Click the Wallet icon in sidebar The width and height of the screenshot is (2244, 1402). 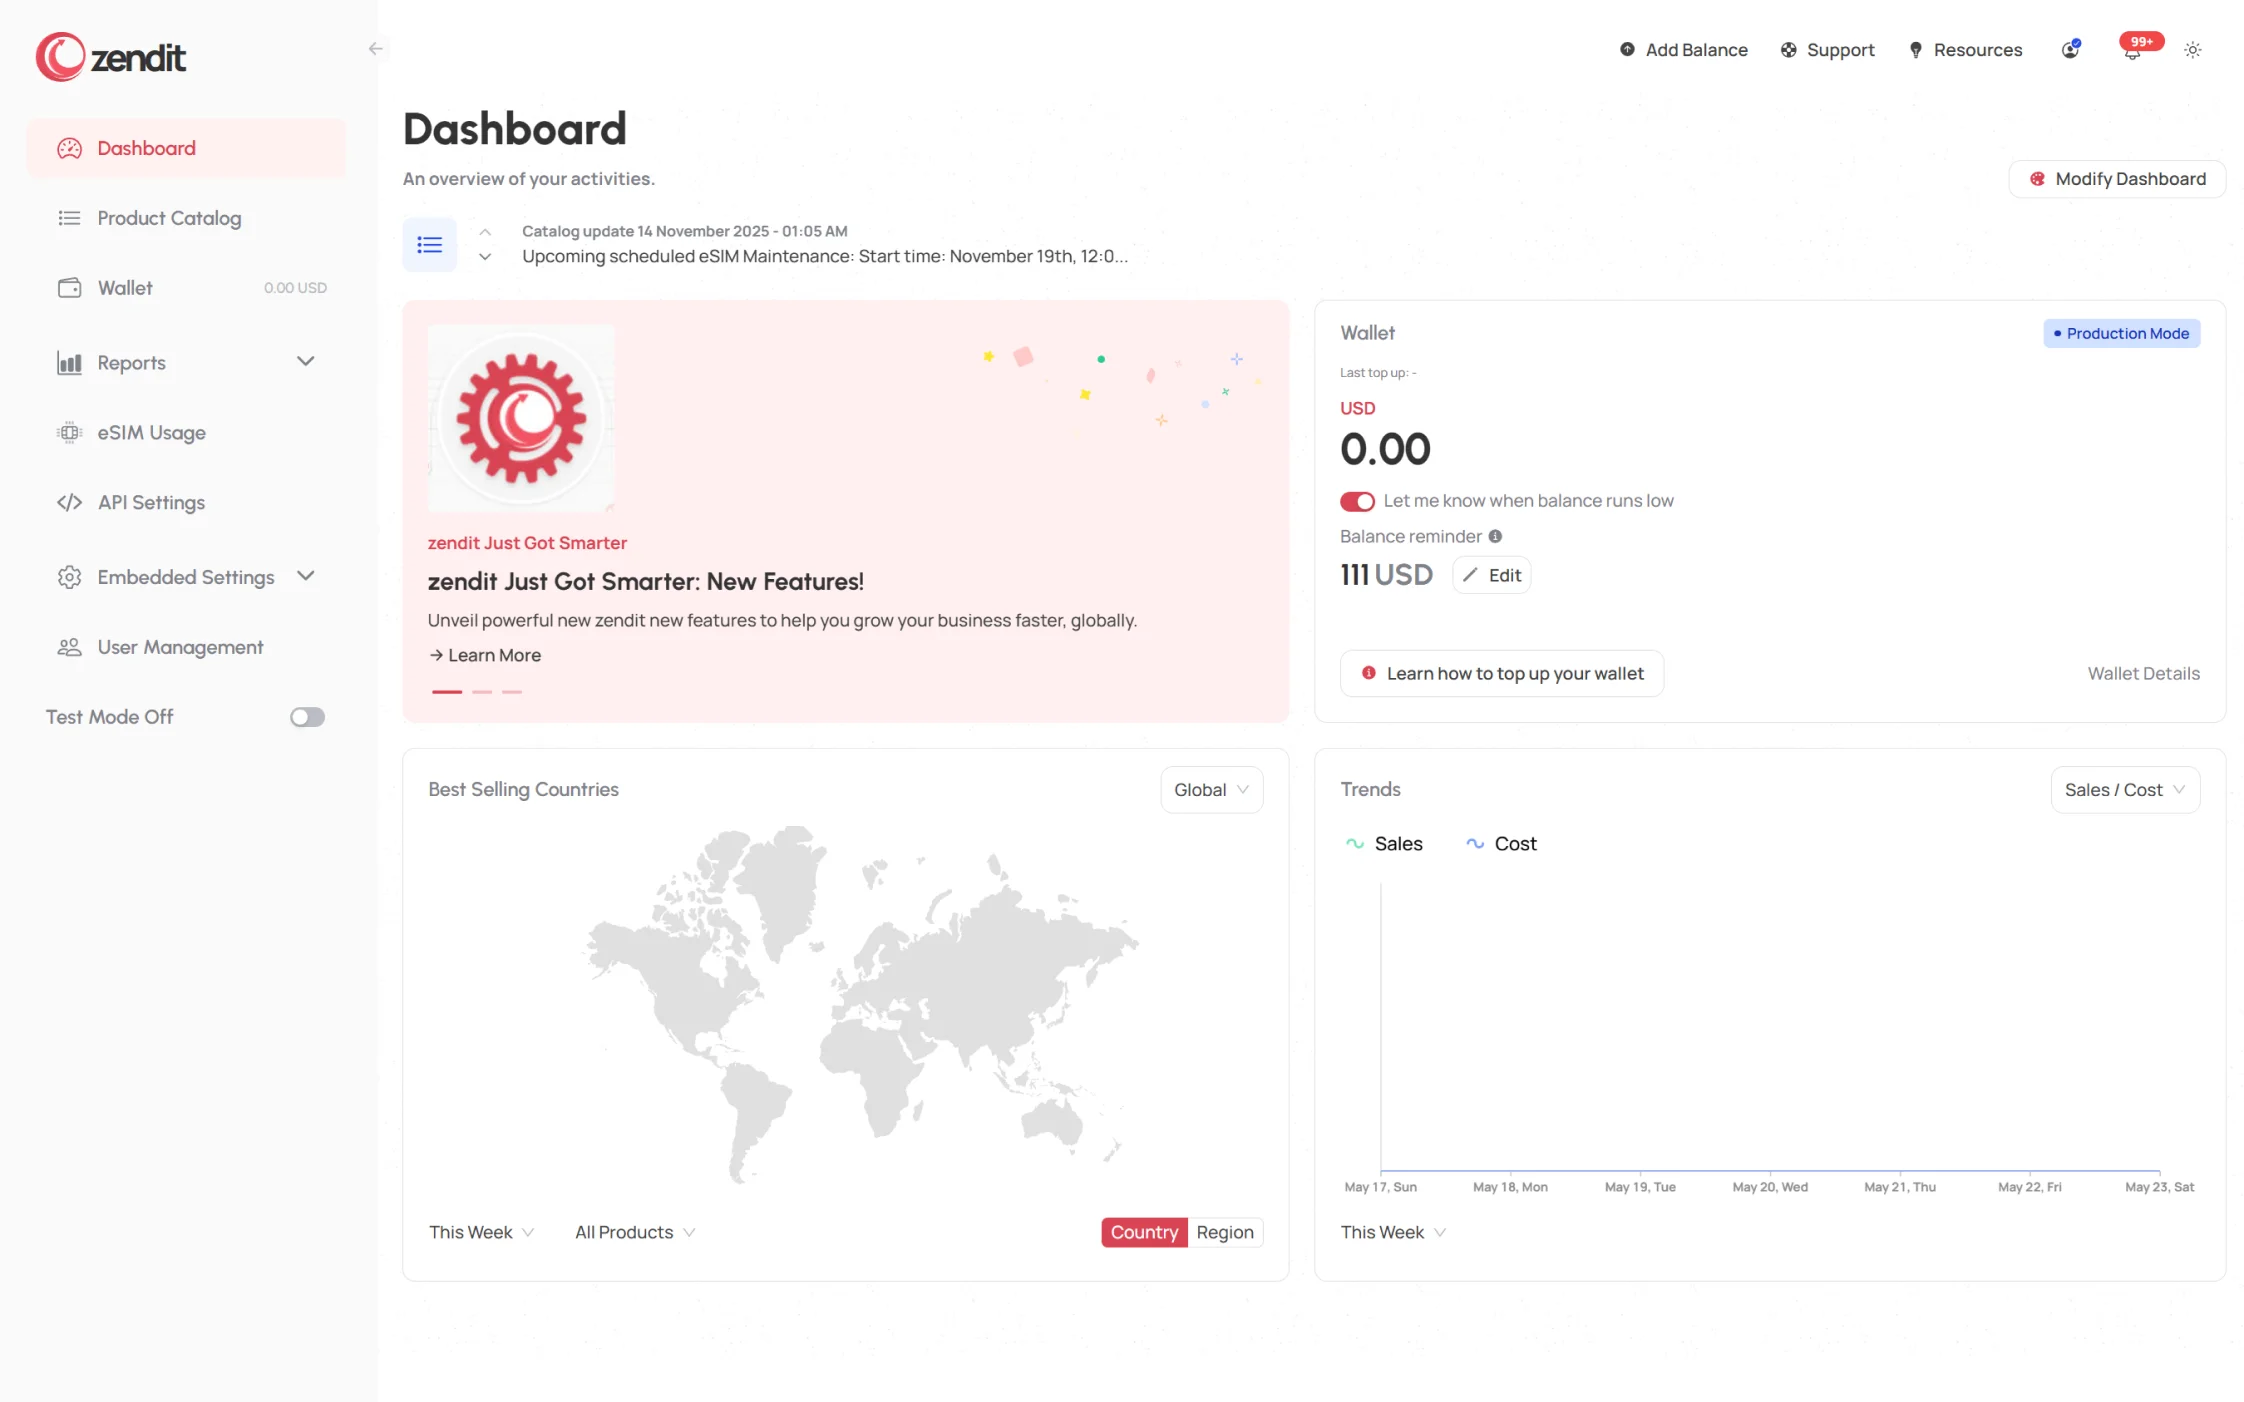[69, 288]
